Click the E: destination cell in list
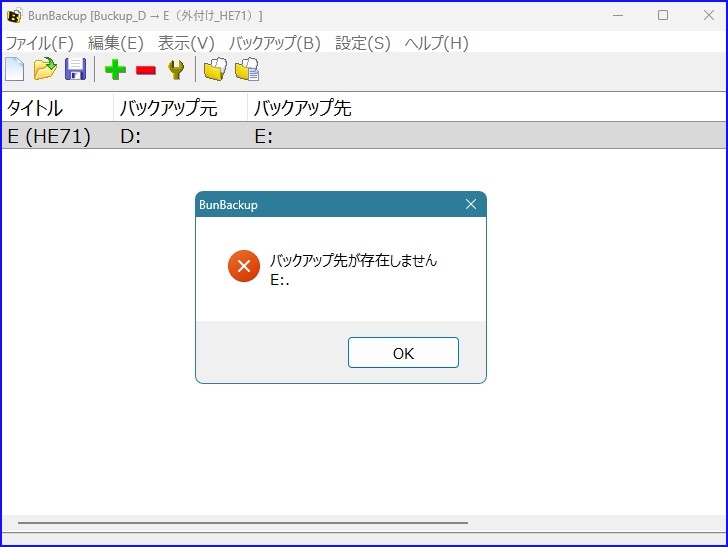Image resolution: width=728 pixels, height=547 pixels. point(263,137)
